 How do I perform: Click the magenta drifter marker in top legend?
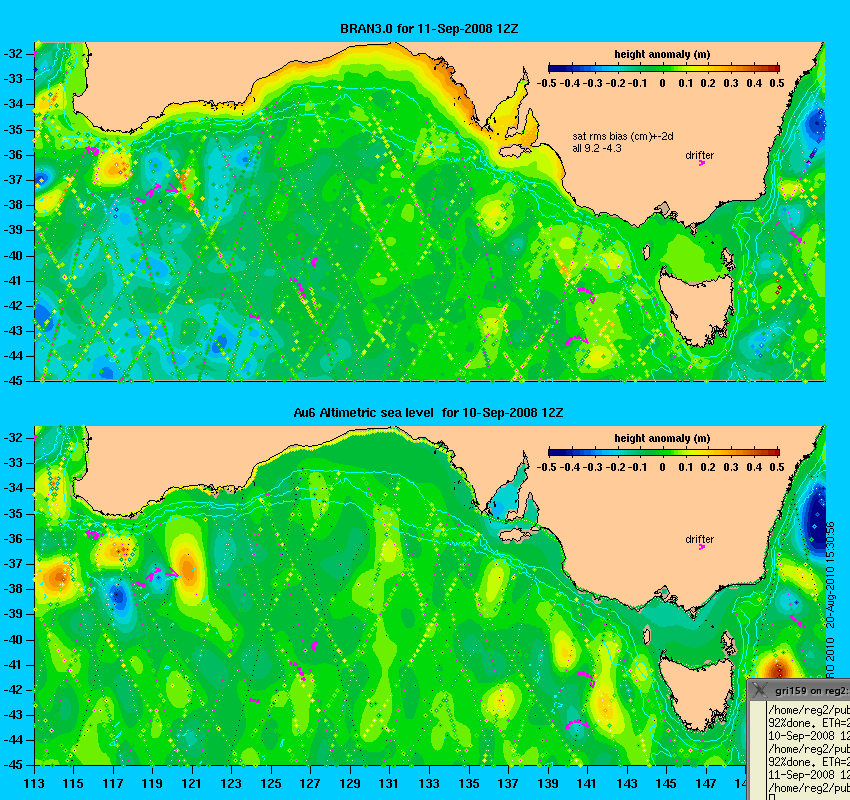click(x=701, y=163)
